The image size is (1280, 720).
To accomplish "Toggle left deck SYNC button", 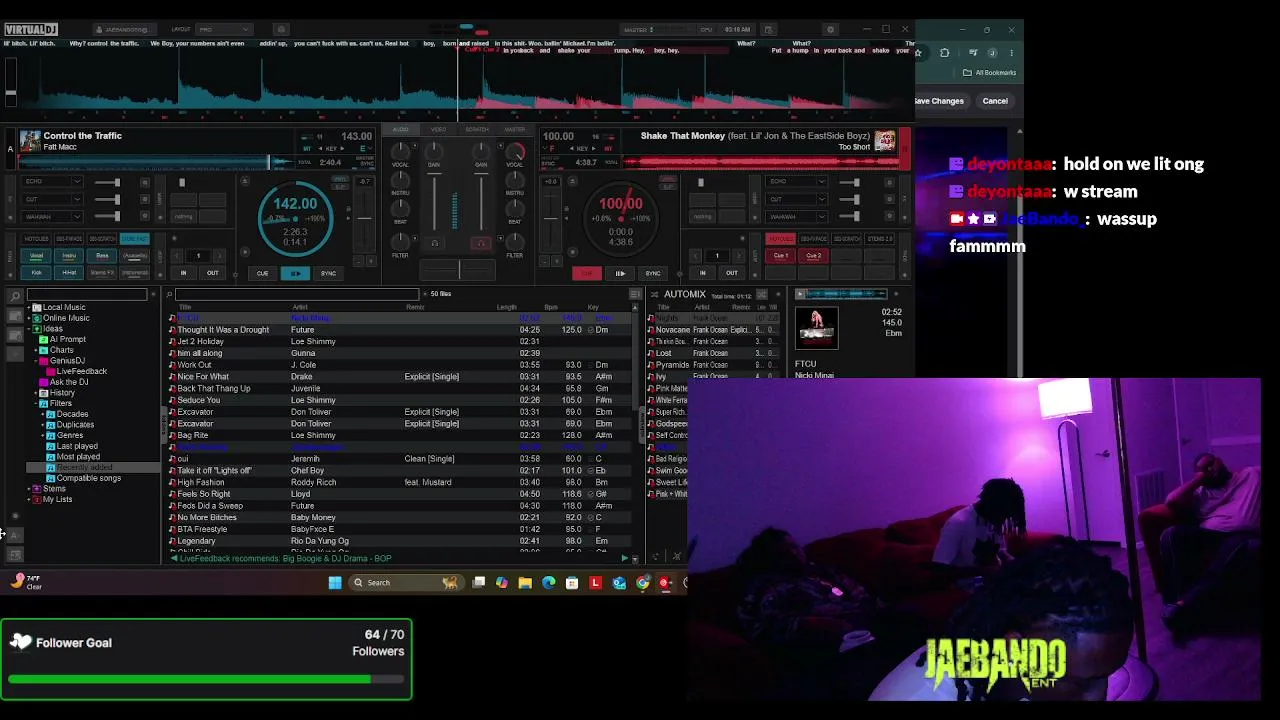I will (x=328, y=273).
